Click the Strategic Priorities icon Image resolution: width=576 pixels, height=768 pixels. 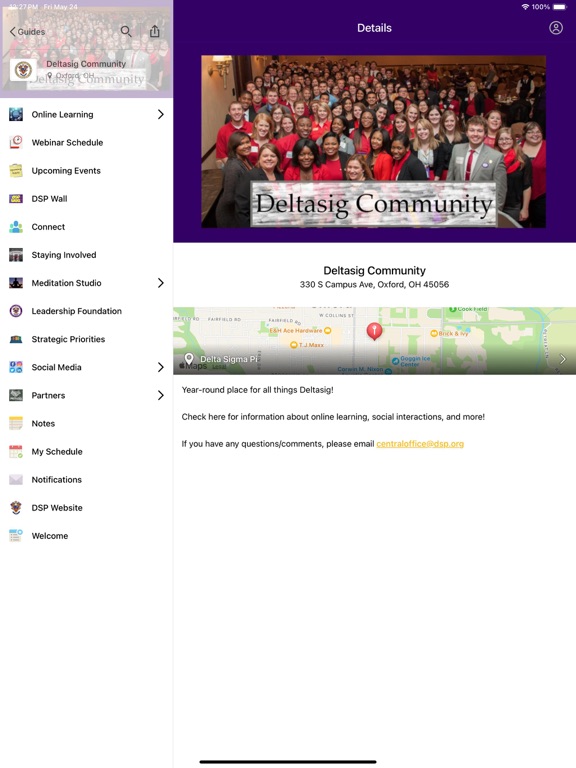(16, 339)
